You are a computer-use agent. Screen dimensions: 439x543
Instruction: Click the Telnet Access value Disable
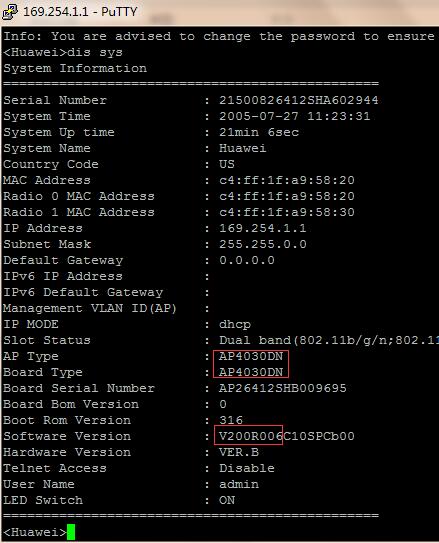247,468
